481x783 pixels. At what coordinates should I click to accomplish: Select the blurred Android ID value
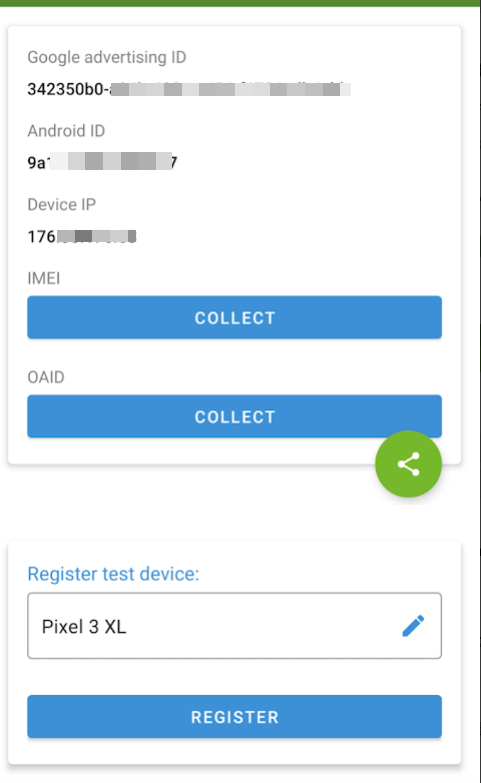pos(102,162)
